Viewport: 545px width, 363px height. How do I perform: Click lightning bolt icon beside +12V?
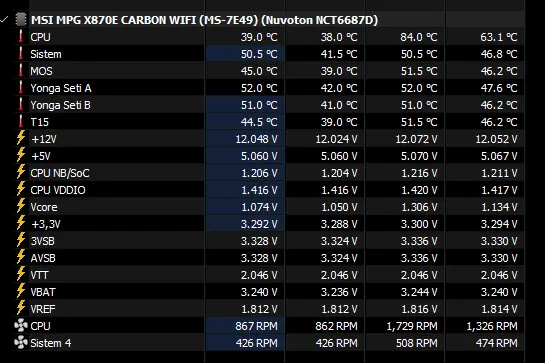21,138
